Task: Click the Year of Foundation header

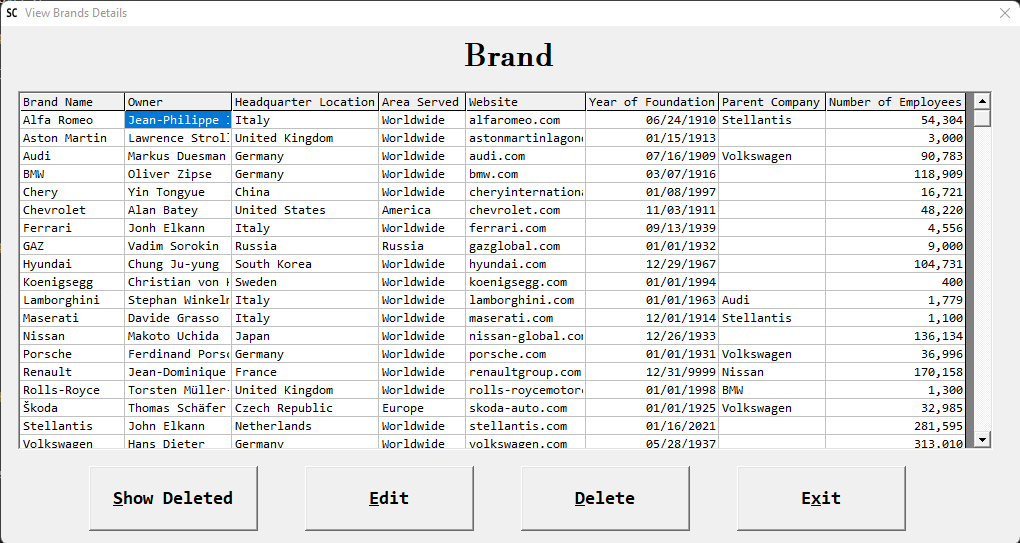Action: point(652,102)
